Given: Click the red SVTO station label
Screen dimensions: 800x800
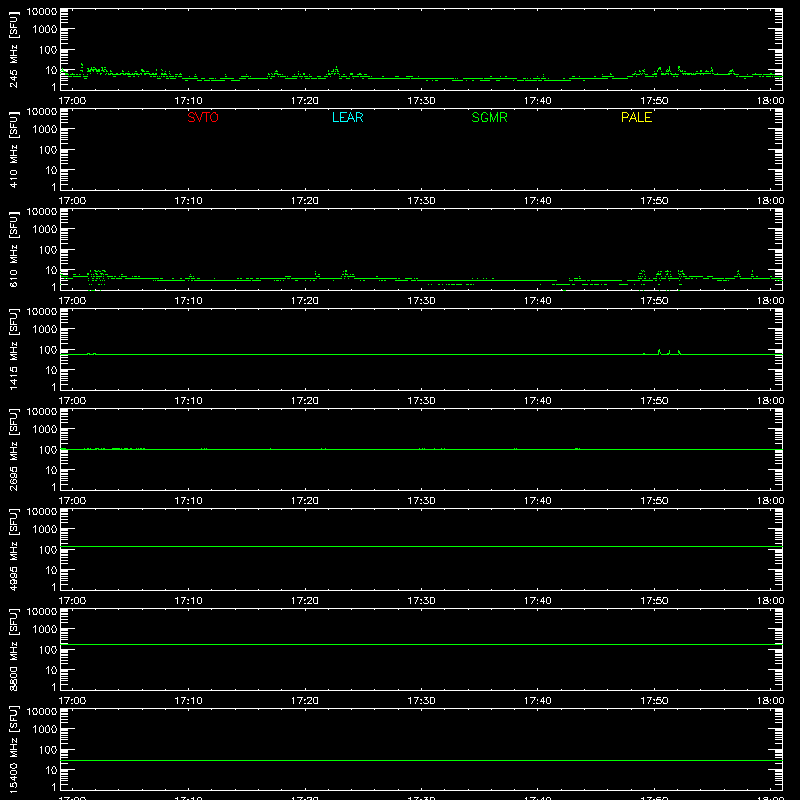Looking at the screenshot, I should (x=203, y=117).
